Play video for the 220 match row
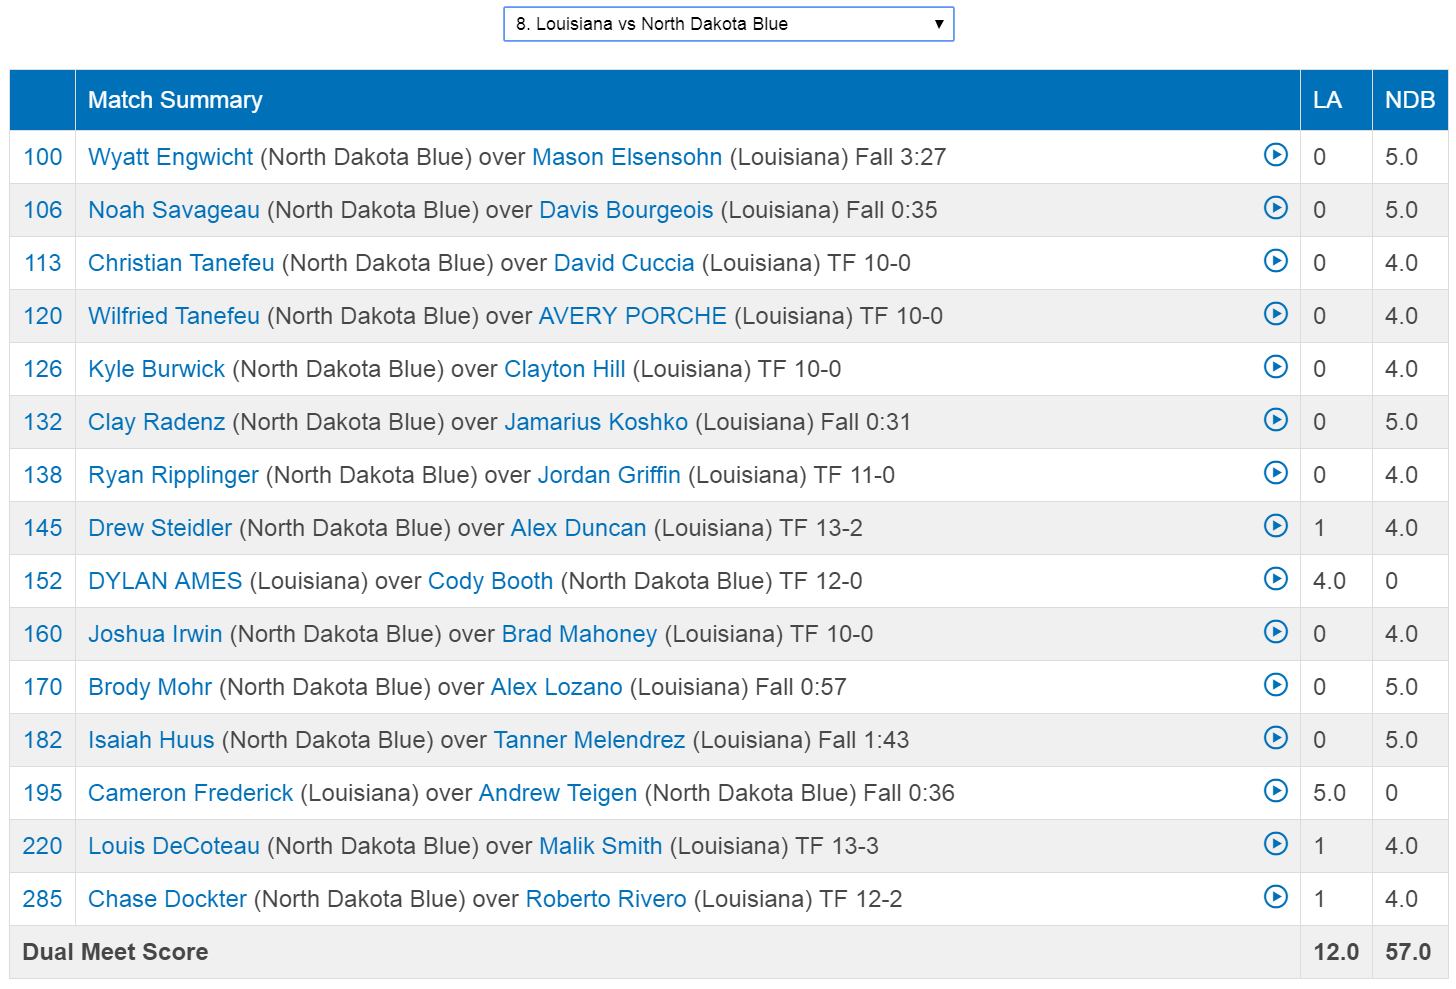This screenshot has width=1456, height=989. [x=1276, y=844]
